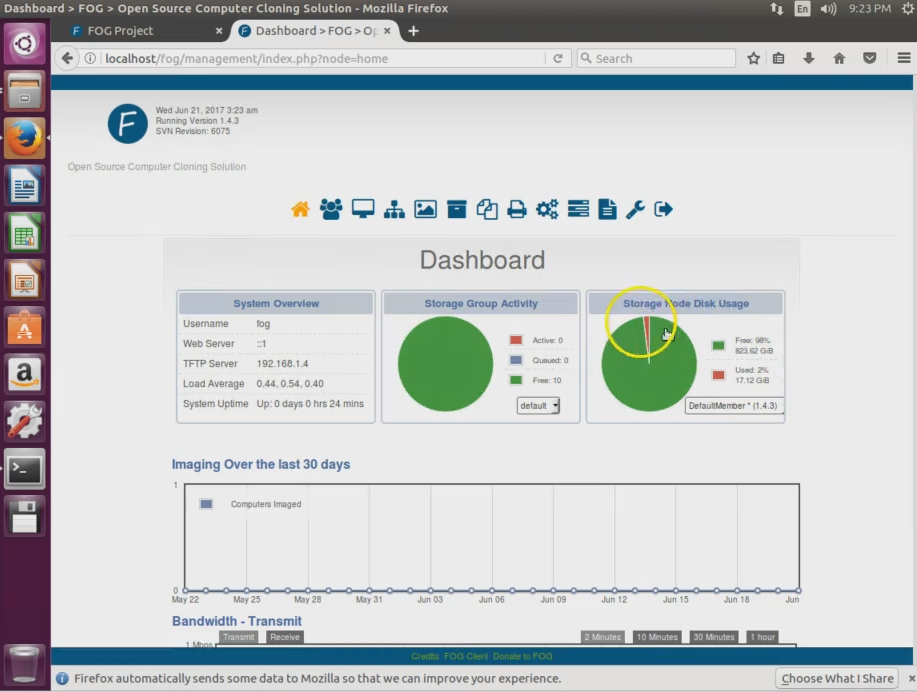The width and height of the screenshot is (917, 692).
Task: Open image management via picture icon
Action: pos(425,209)
